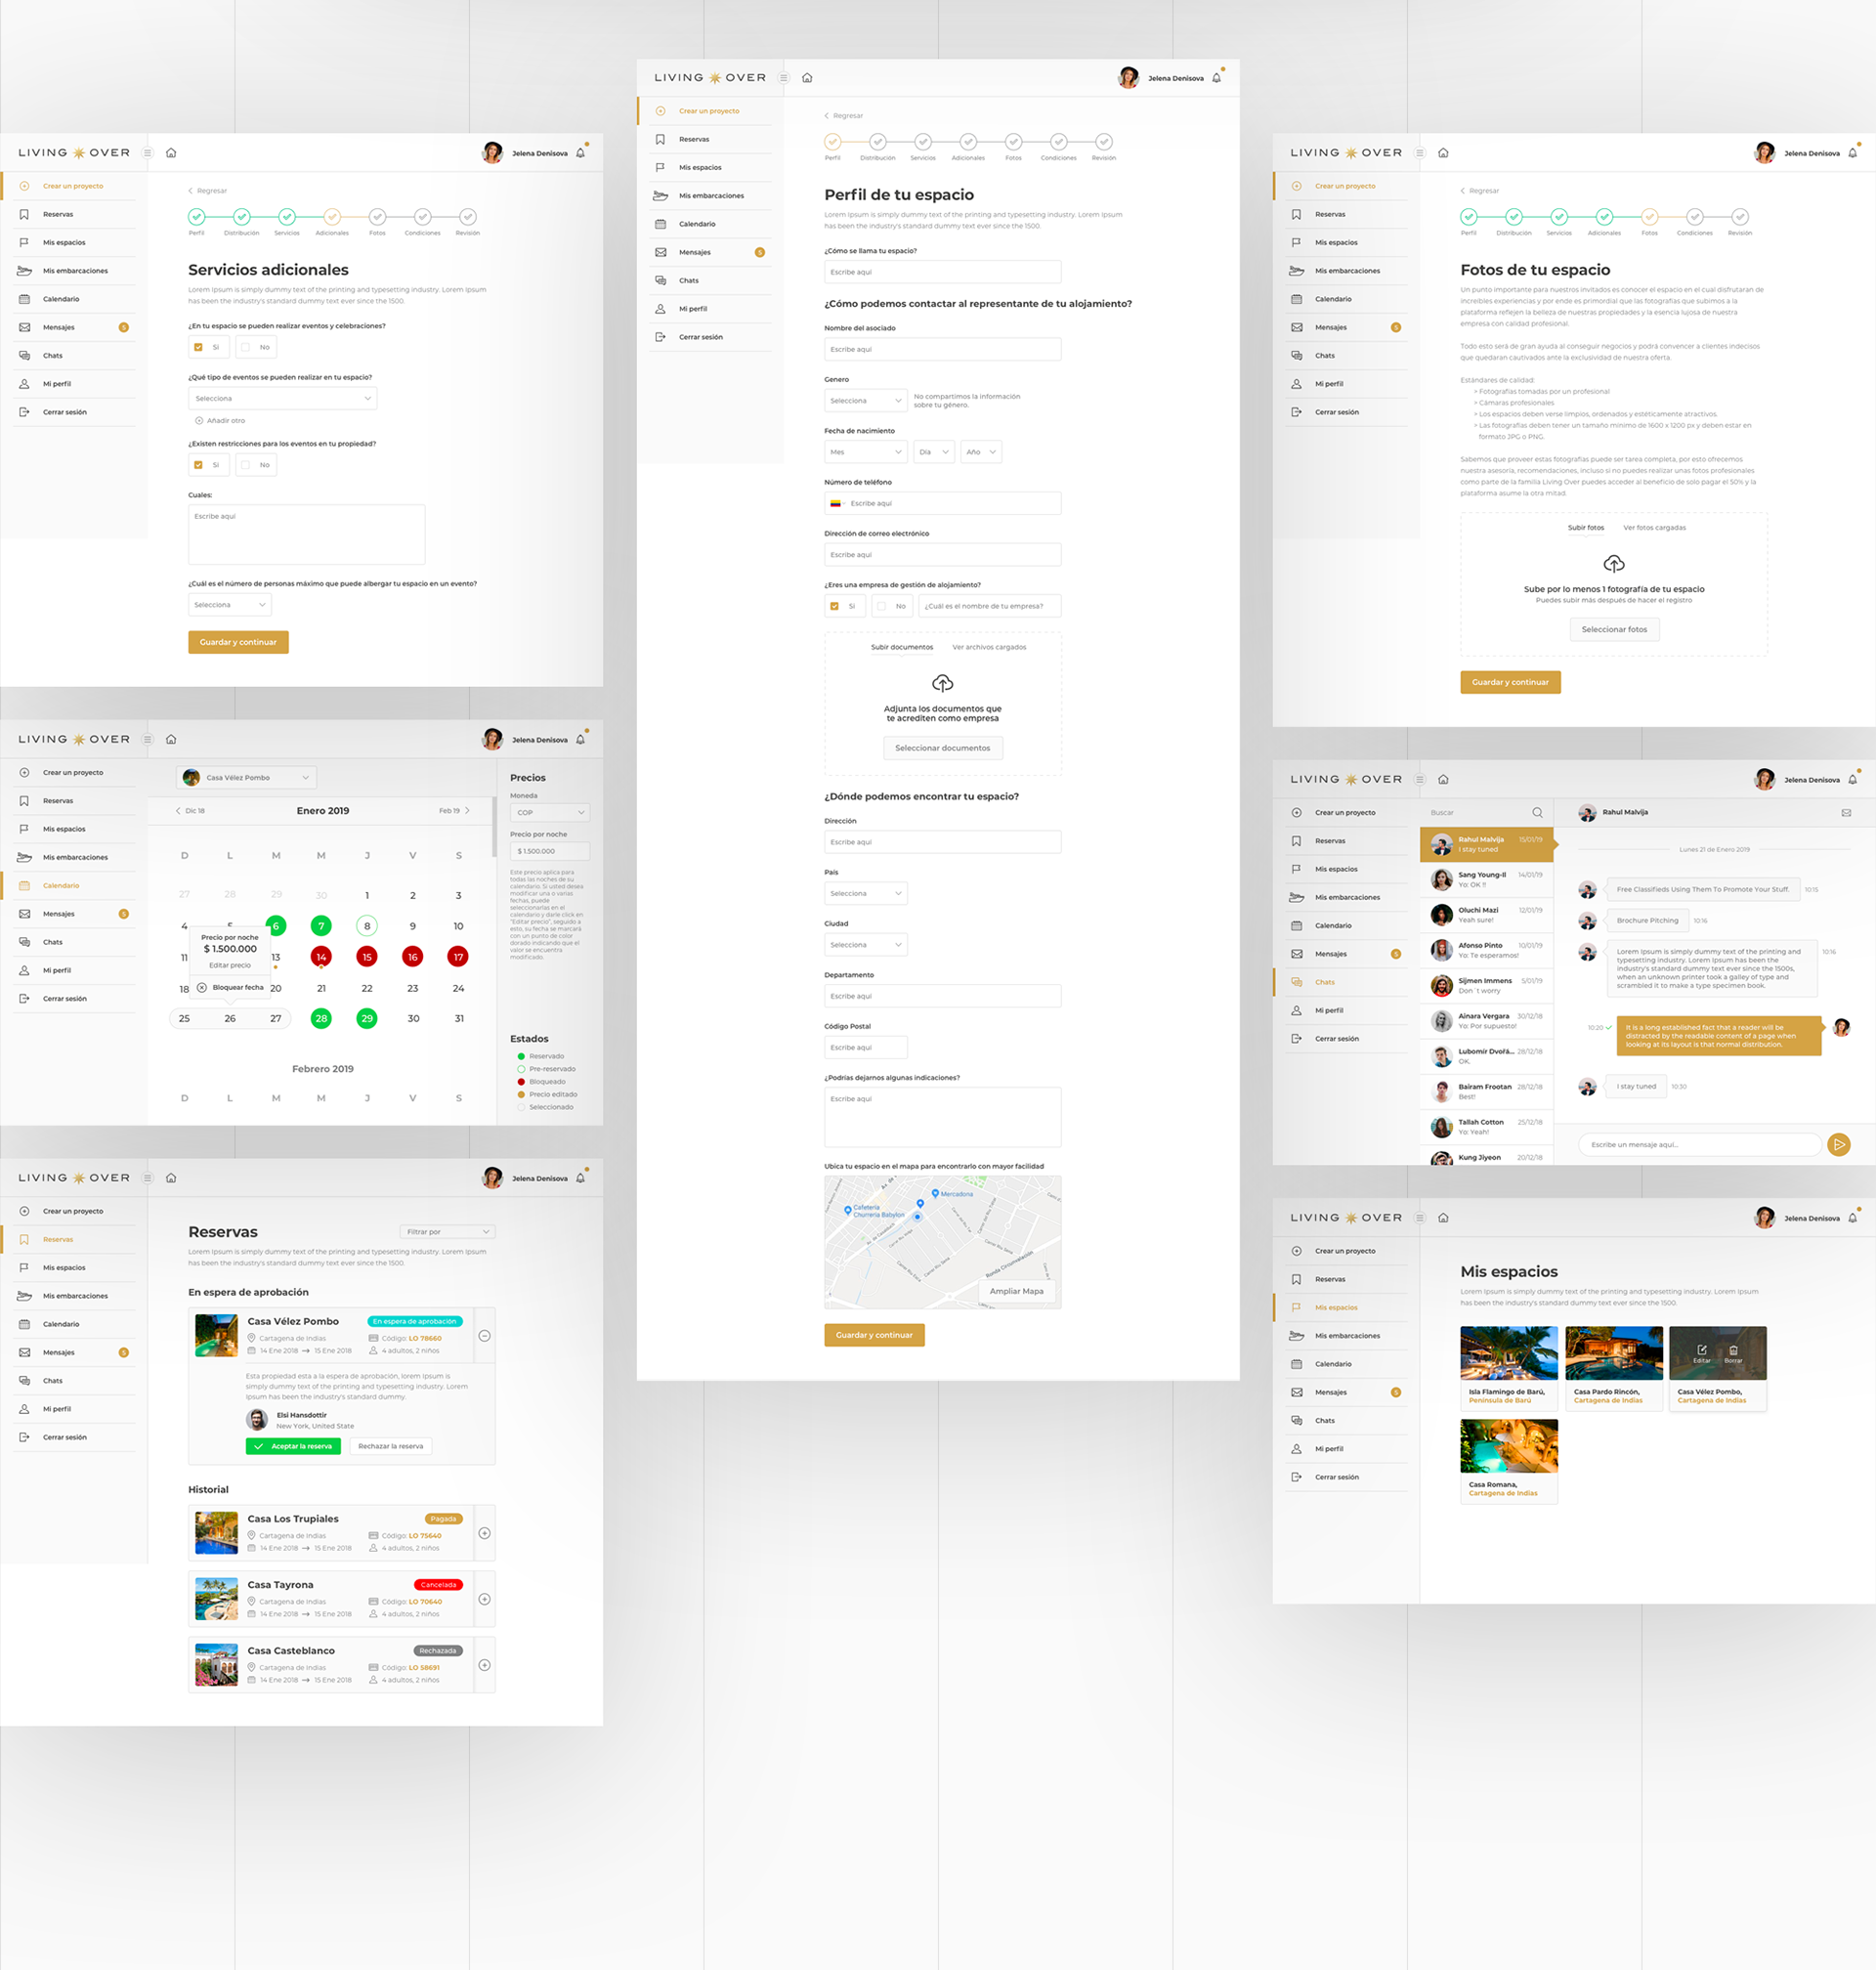Open the Filtrar por dropdown
Viewport: 1876px width, 1970px height.
tap(447, 1231)
